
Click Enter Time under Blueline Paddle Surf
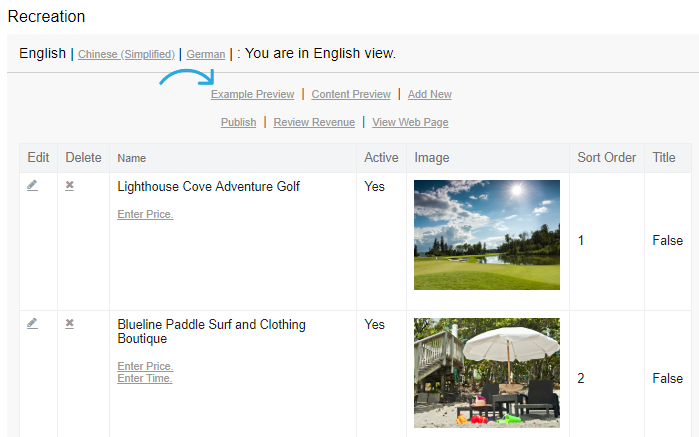pyautogui.click(x=145, y=378)
